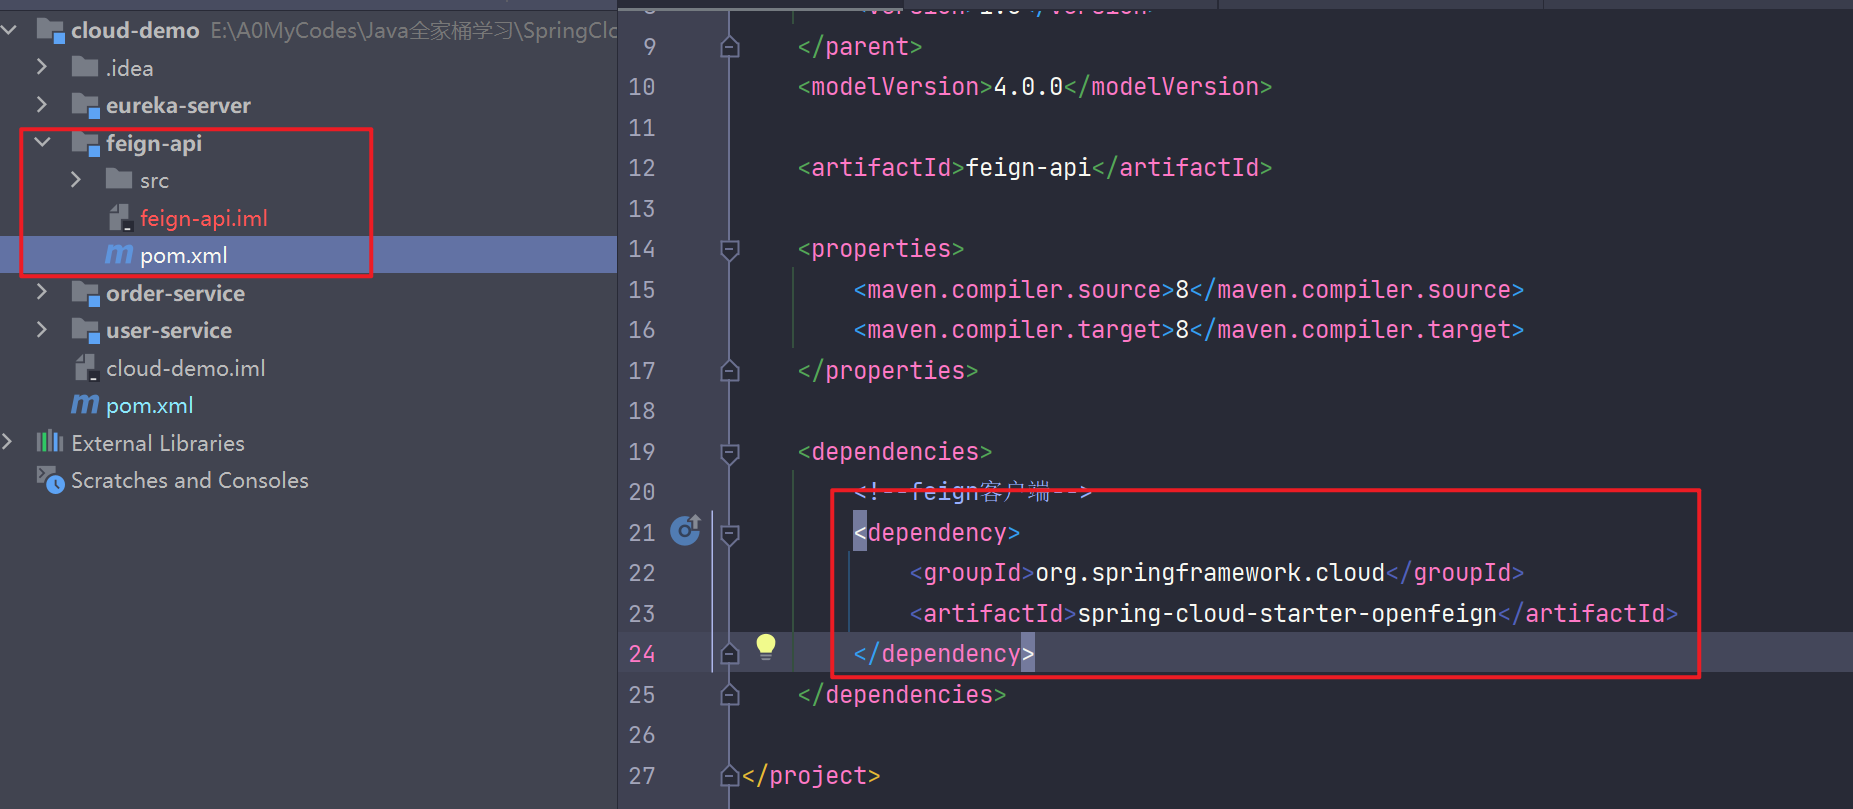Click maven.compiler.target opening tag
The width and height of the screenshot is (1853, 809).
(x=1014, y=330)
